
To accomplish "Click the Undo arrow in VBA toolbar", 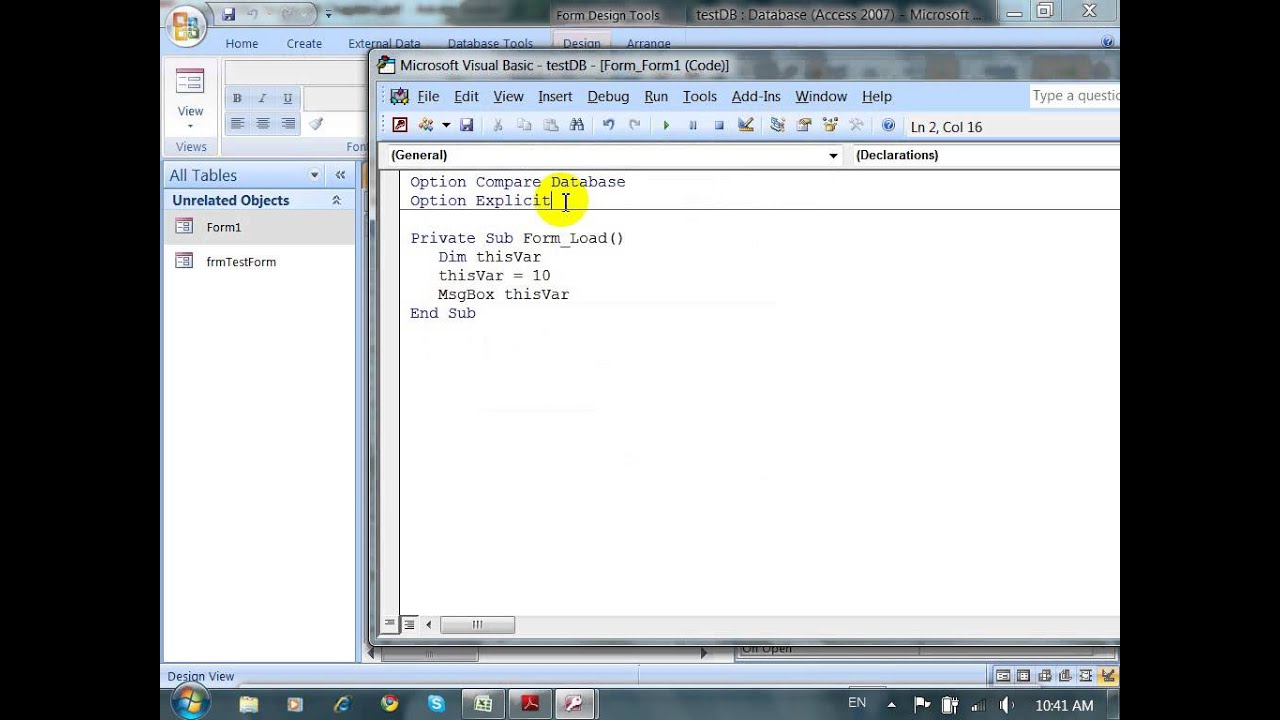I will click(x=608, y=126).
